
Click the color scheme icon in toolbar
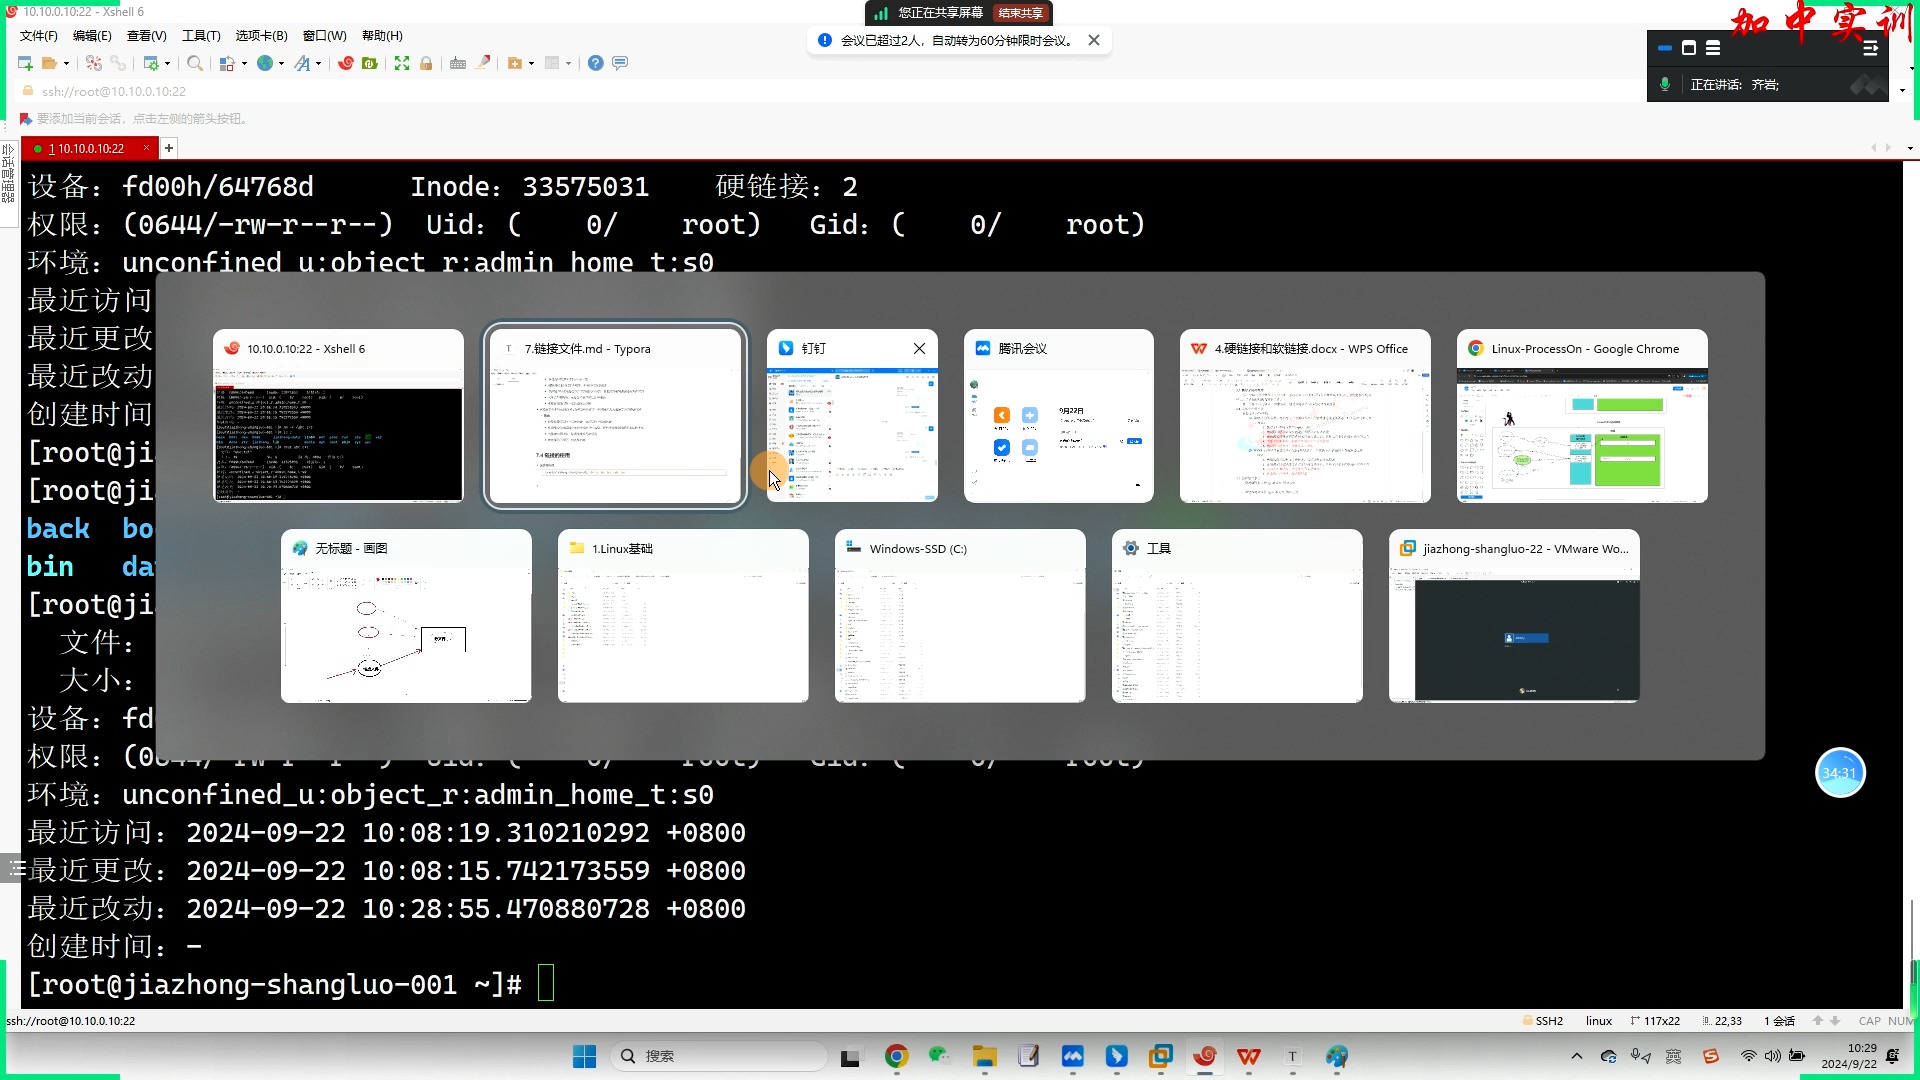click(x=228, y=63)
